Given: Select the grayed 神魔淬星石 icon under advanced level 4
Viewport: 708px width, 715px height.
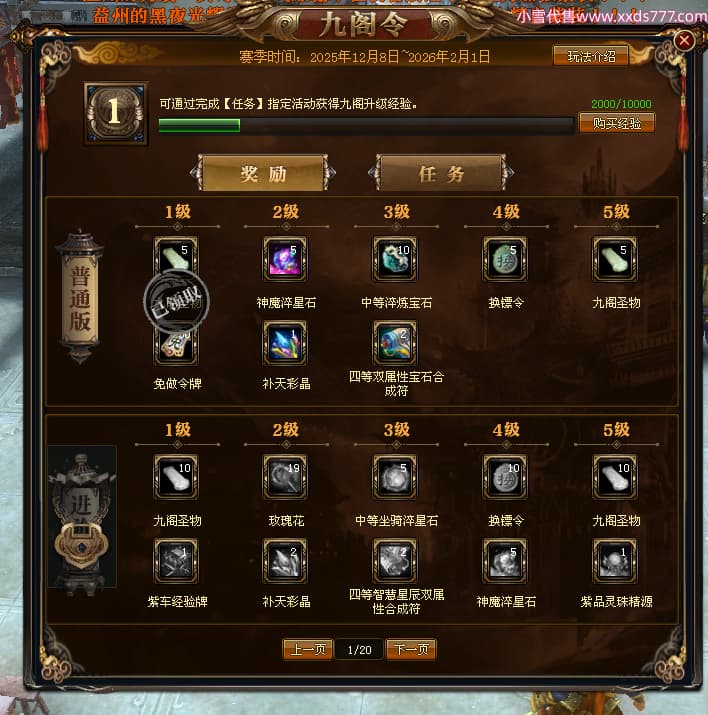Looking at the screenshot, I should pyautogui.click(x=505, y=561).
